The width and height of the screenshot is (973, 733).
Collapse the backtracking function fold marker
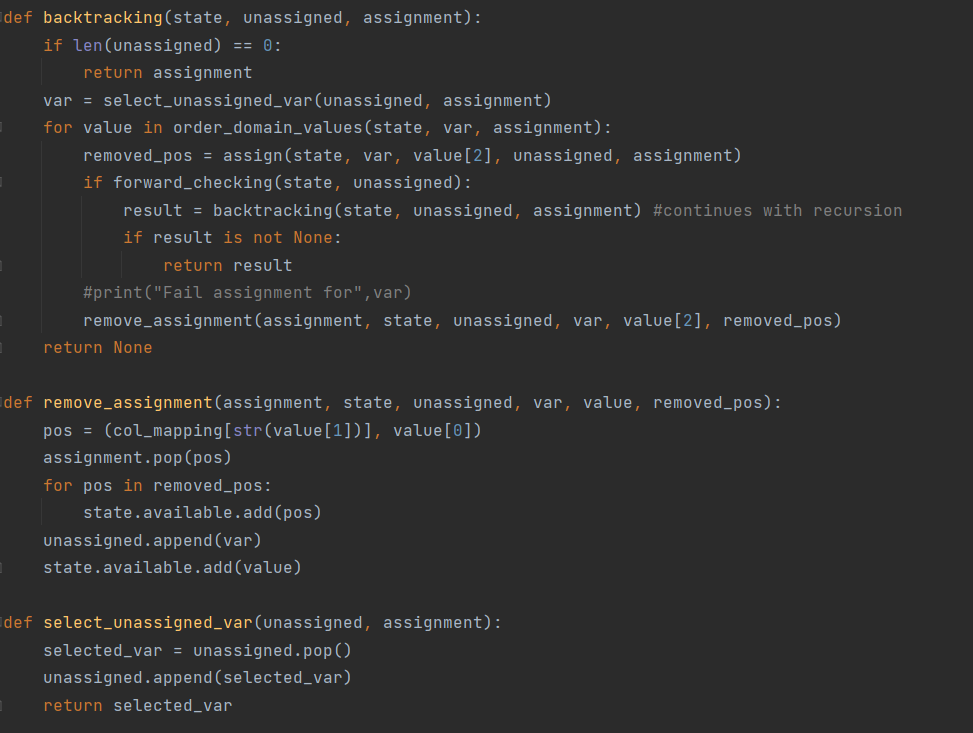(x=3, y=19)
